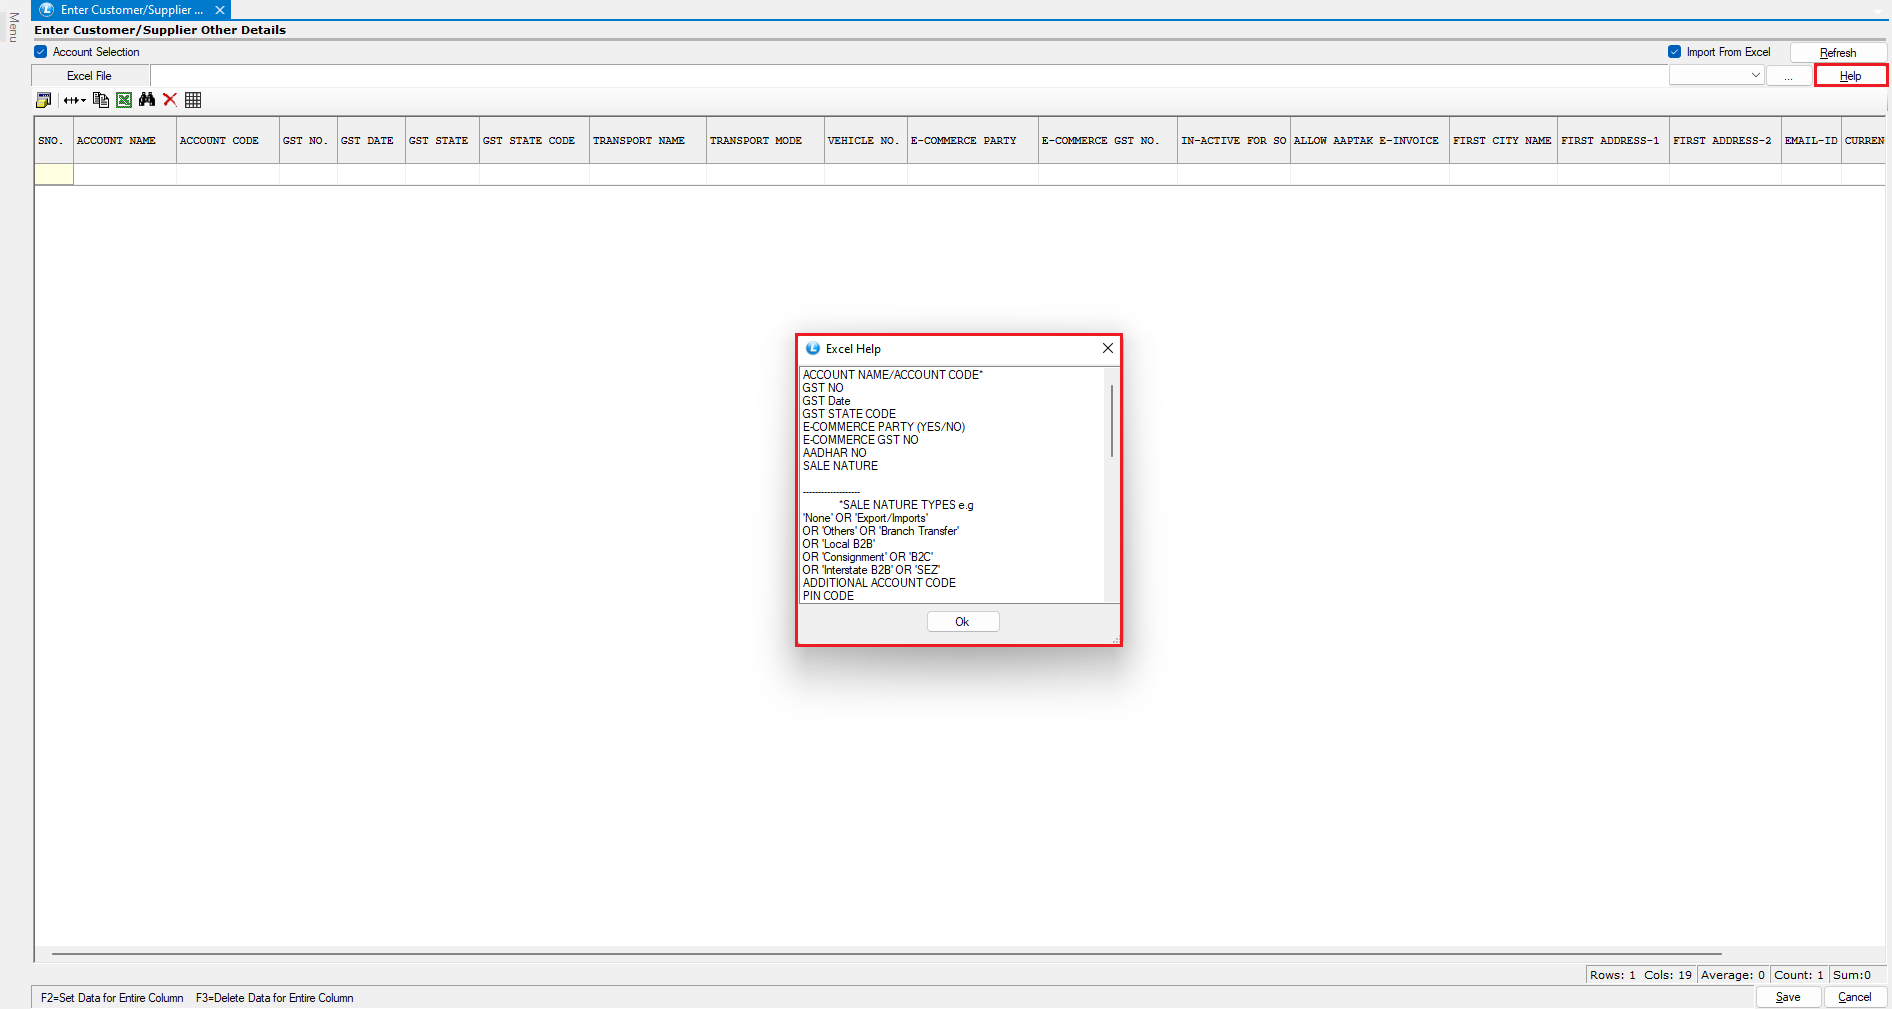1892x1009 pixels.
Task: Close the Excel Help dialog with X
Action: (1107, 348)
